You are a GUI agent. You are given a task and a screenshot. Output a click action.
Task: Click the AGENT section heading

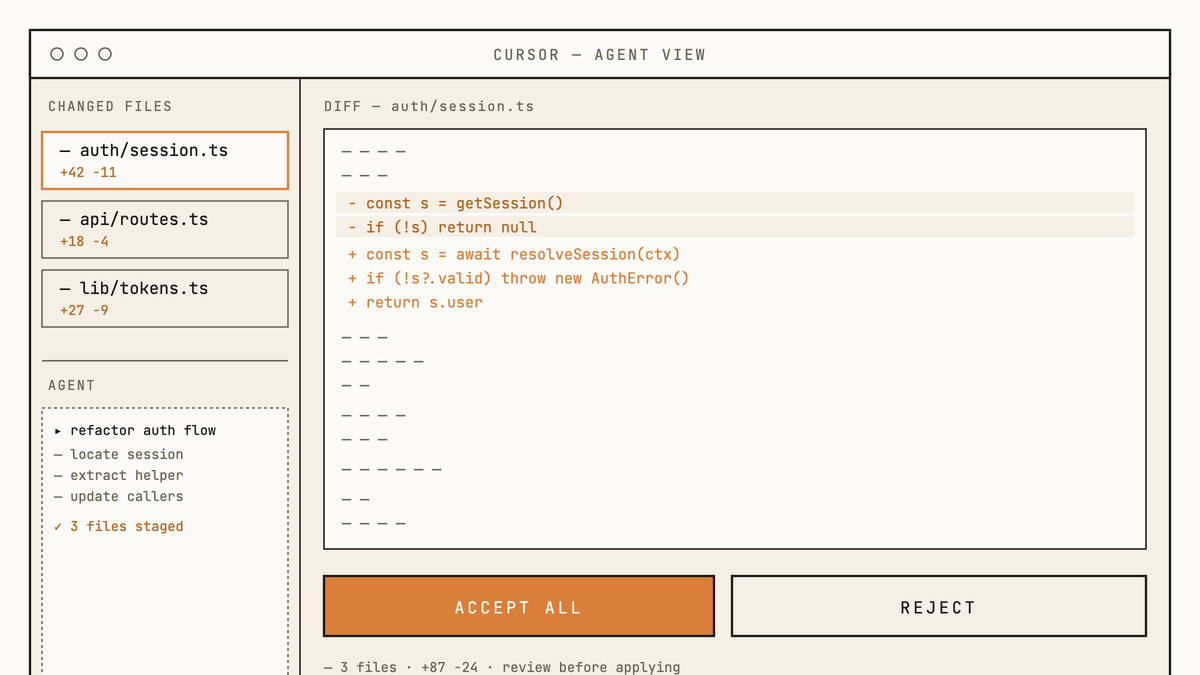pos(72,385)
